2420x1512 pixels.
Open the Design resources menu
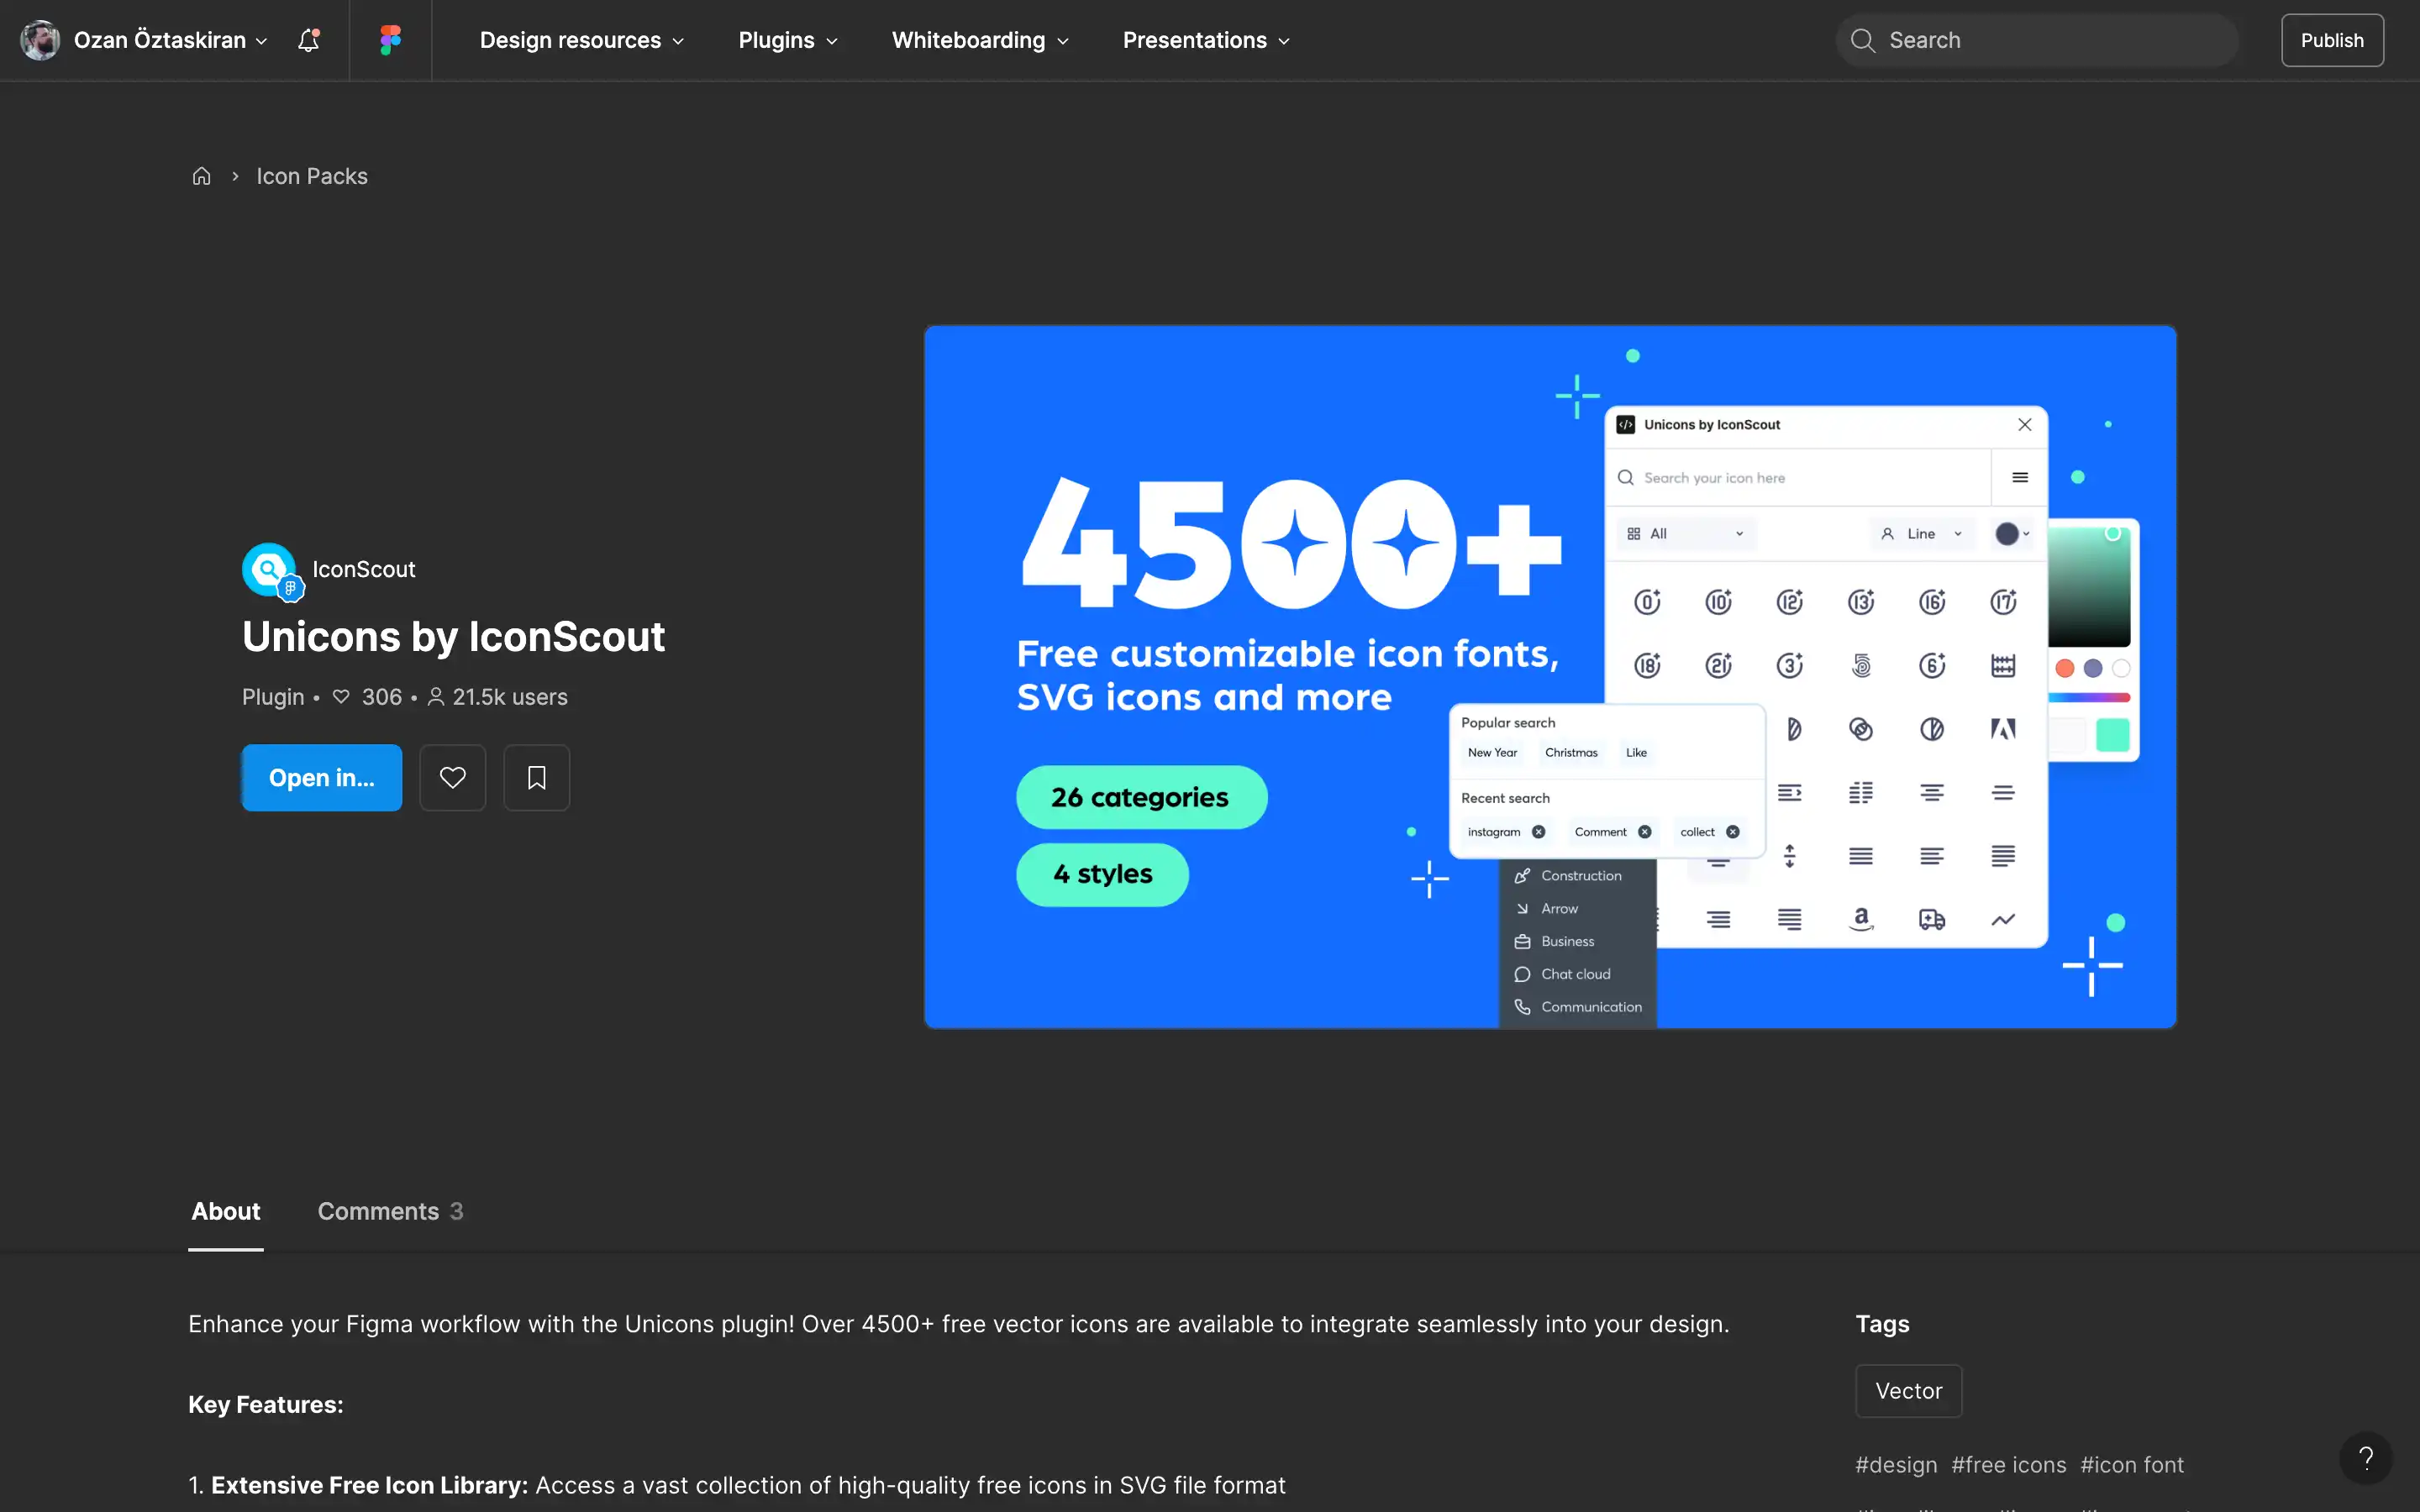pyautogui.click(x=582, y=40)
